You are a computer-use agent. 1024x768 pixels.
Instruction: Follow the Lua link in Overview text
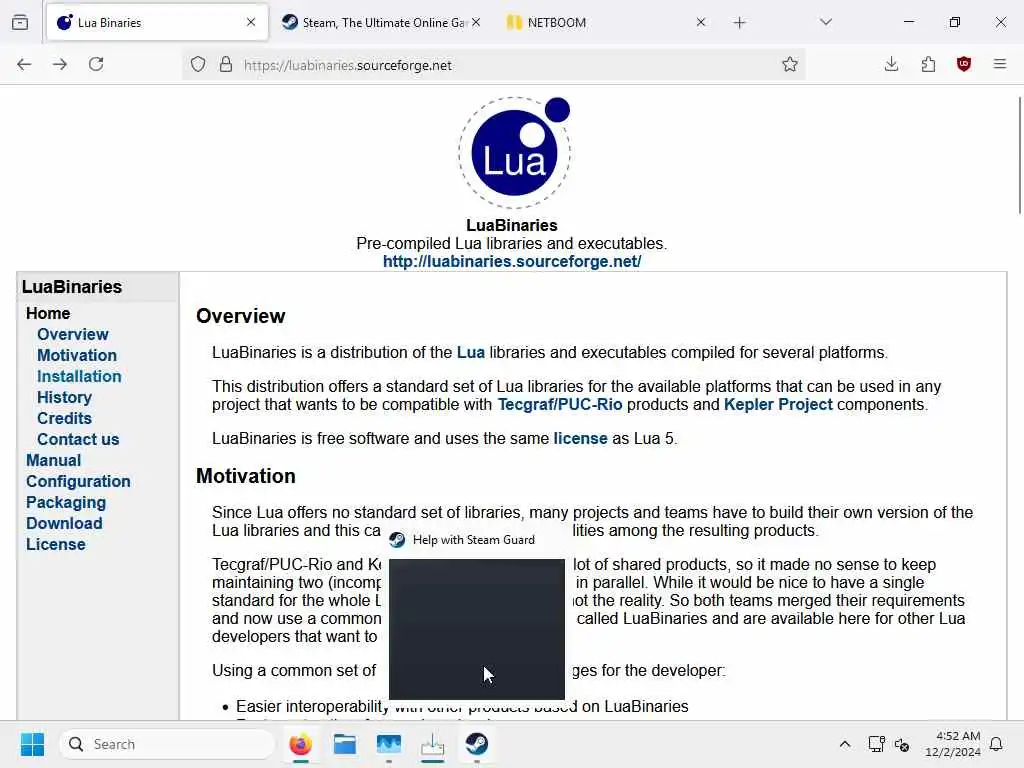pos(470,353)
